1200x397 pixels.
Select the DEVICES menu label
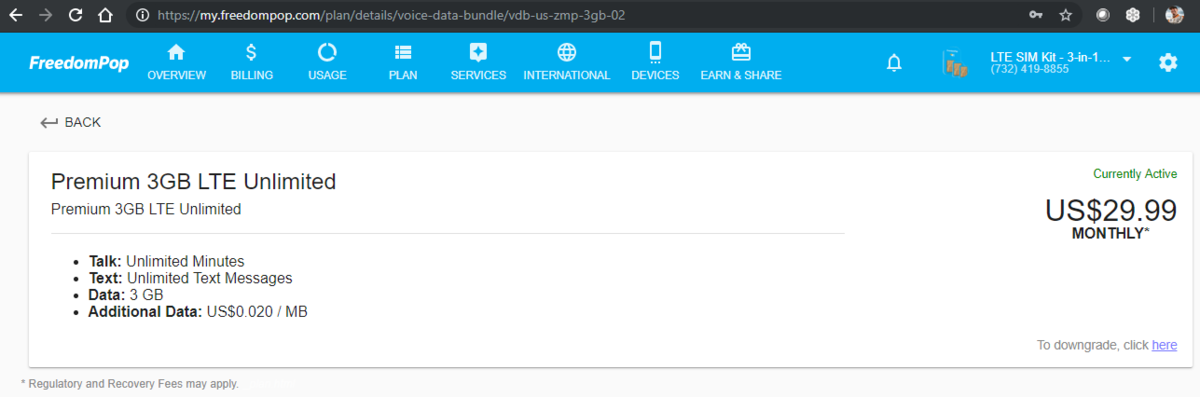click(655, 76)
